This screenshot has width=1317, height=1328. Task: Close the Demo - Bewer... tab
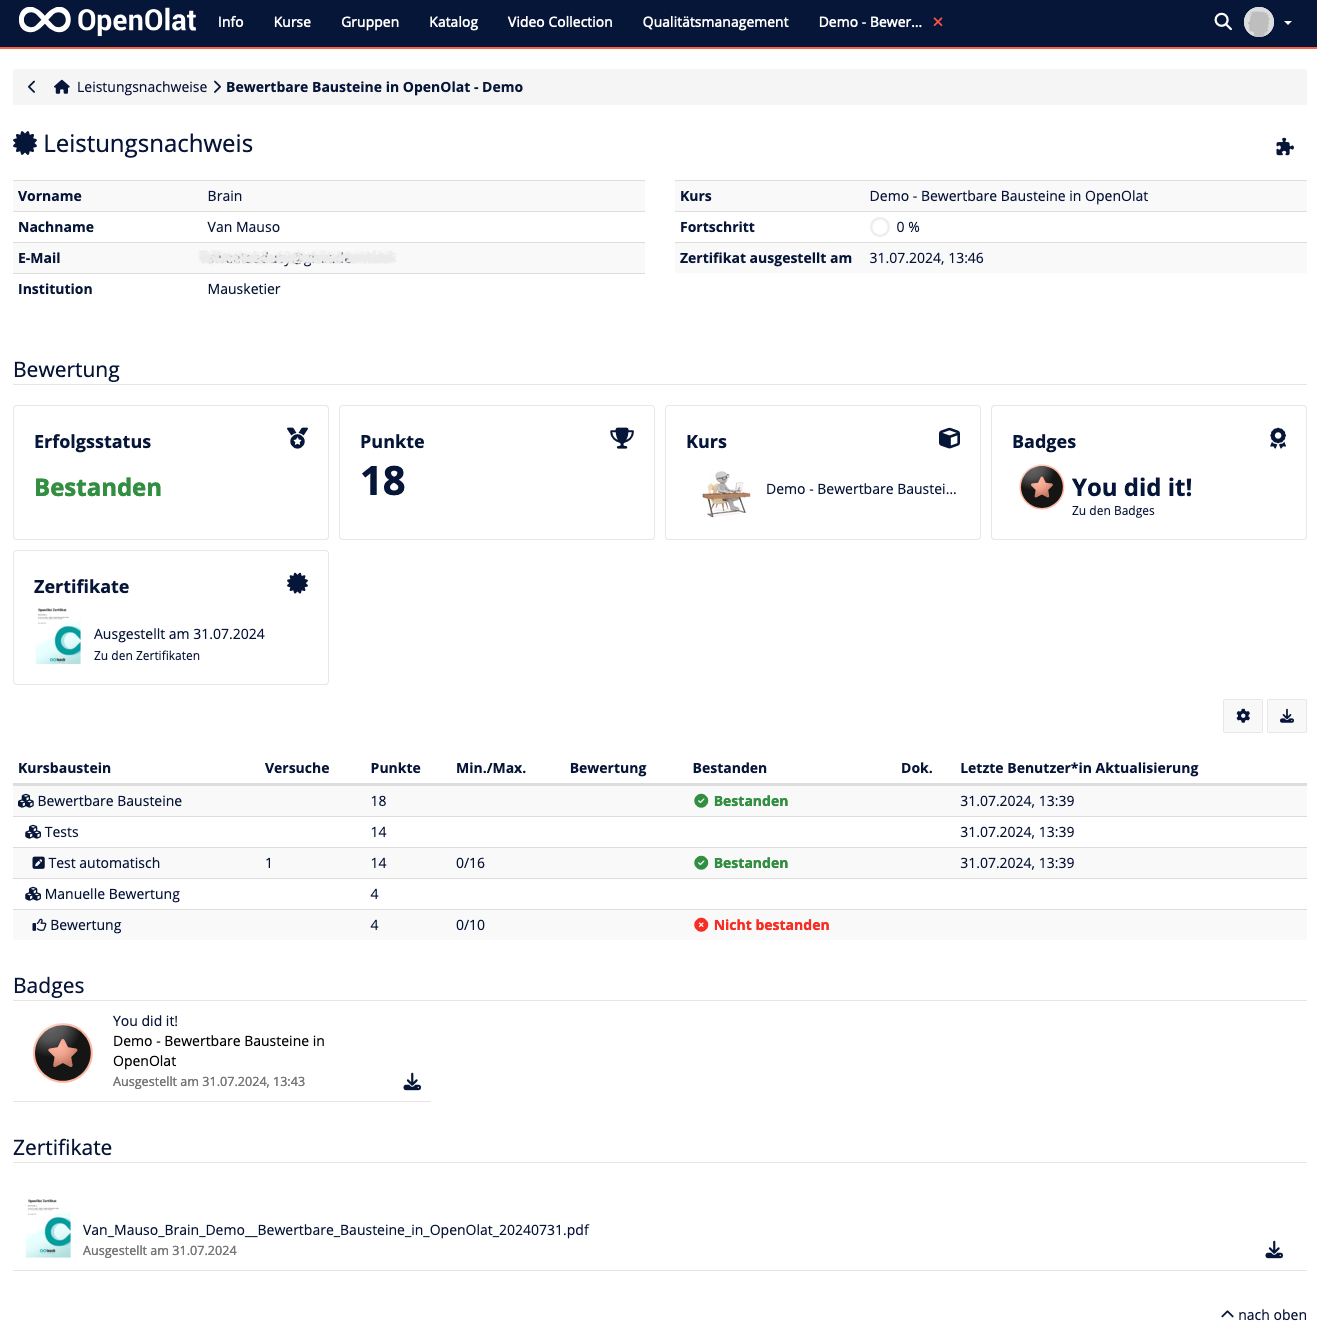(x=938, y=22)
